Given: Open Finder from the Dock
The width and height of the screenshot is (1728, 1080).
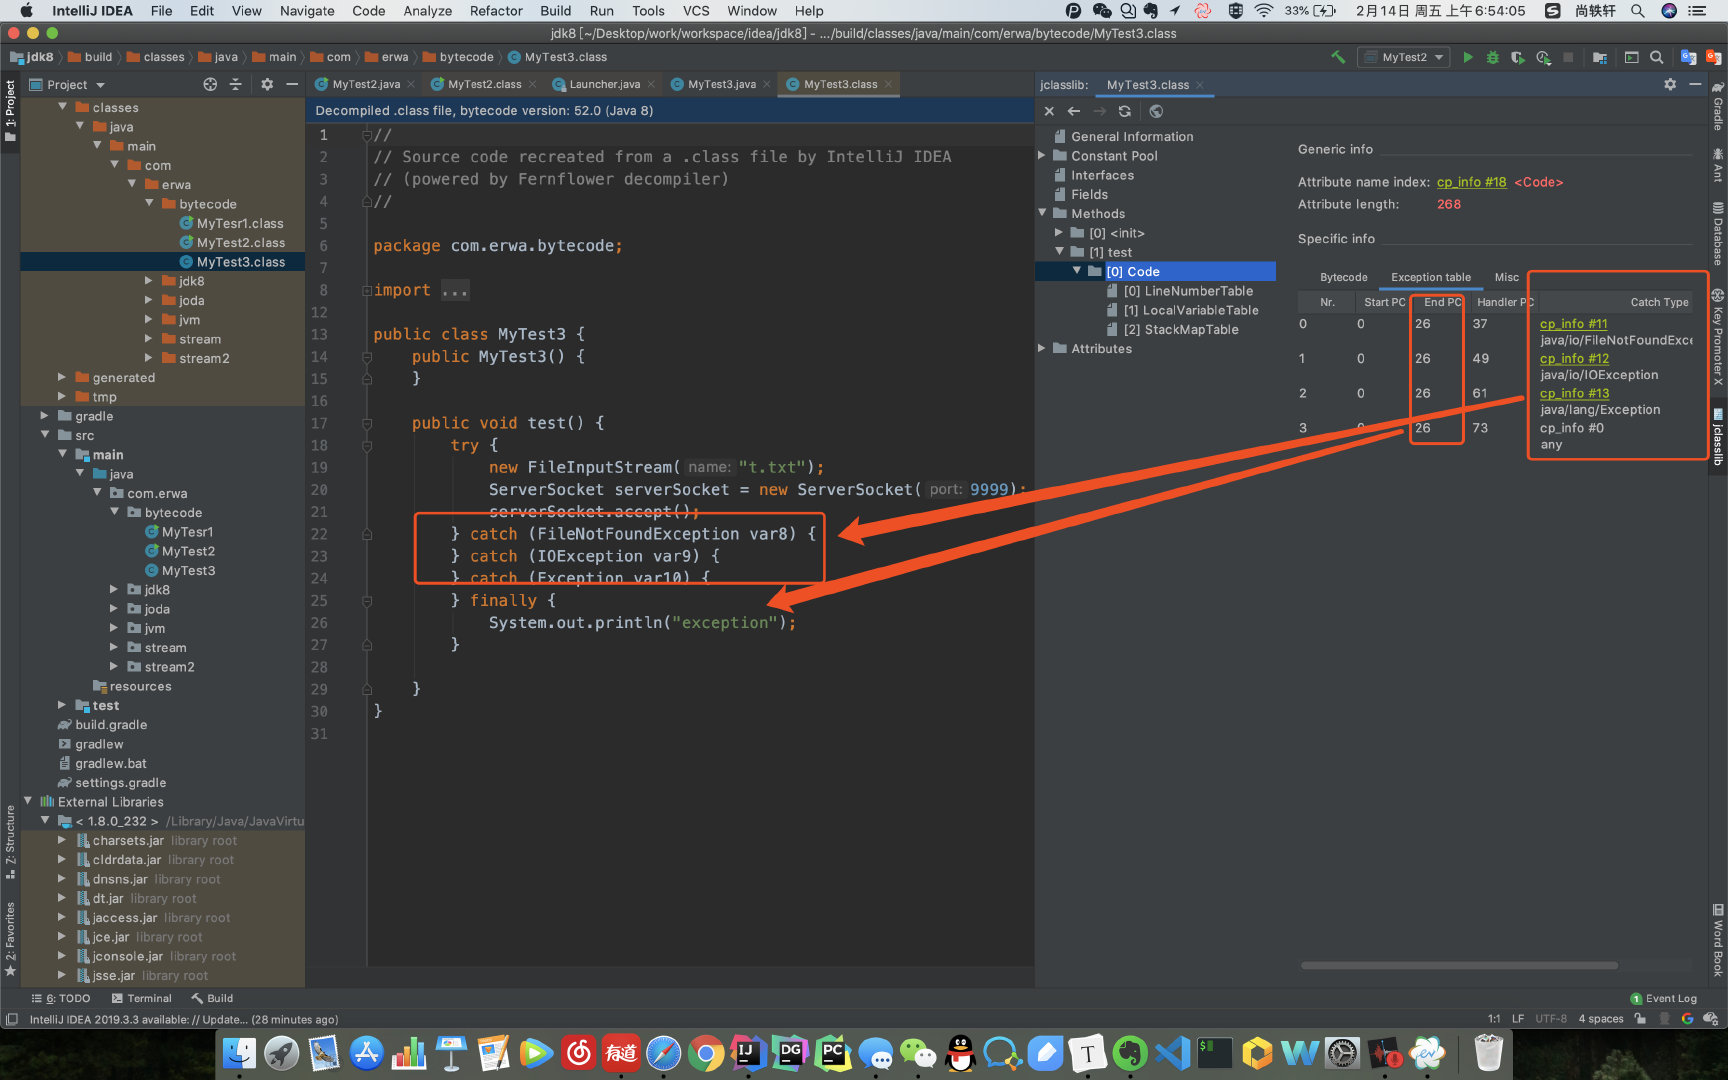Looking at the screenshot, I should tap(239, 1053).
